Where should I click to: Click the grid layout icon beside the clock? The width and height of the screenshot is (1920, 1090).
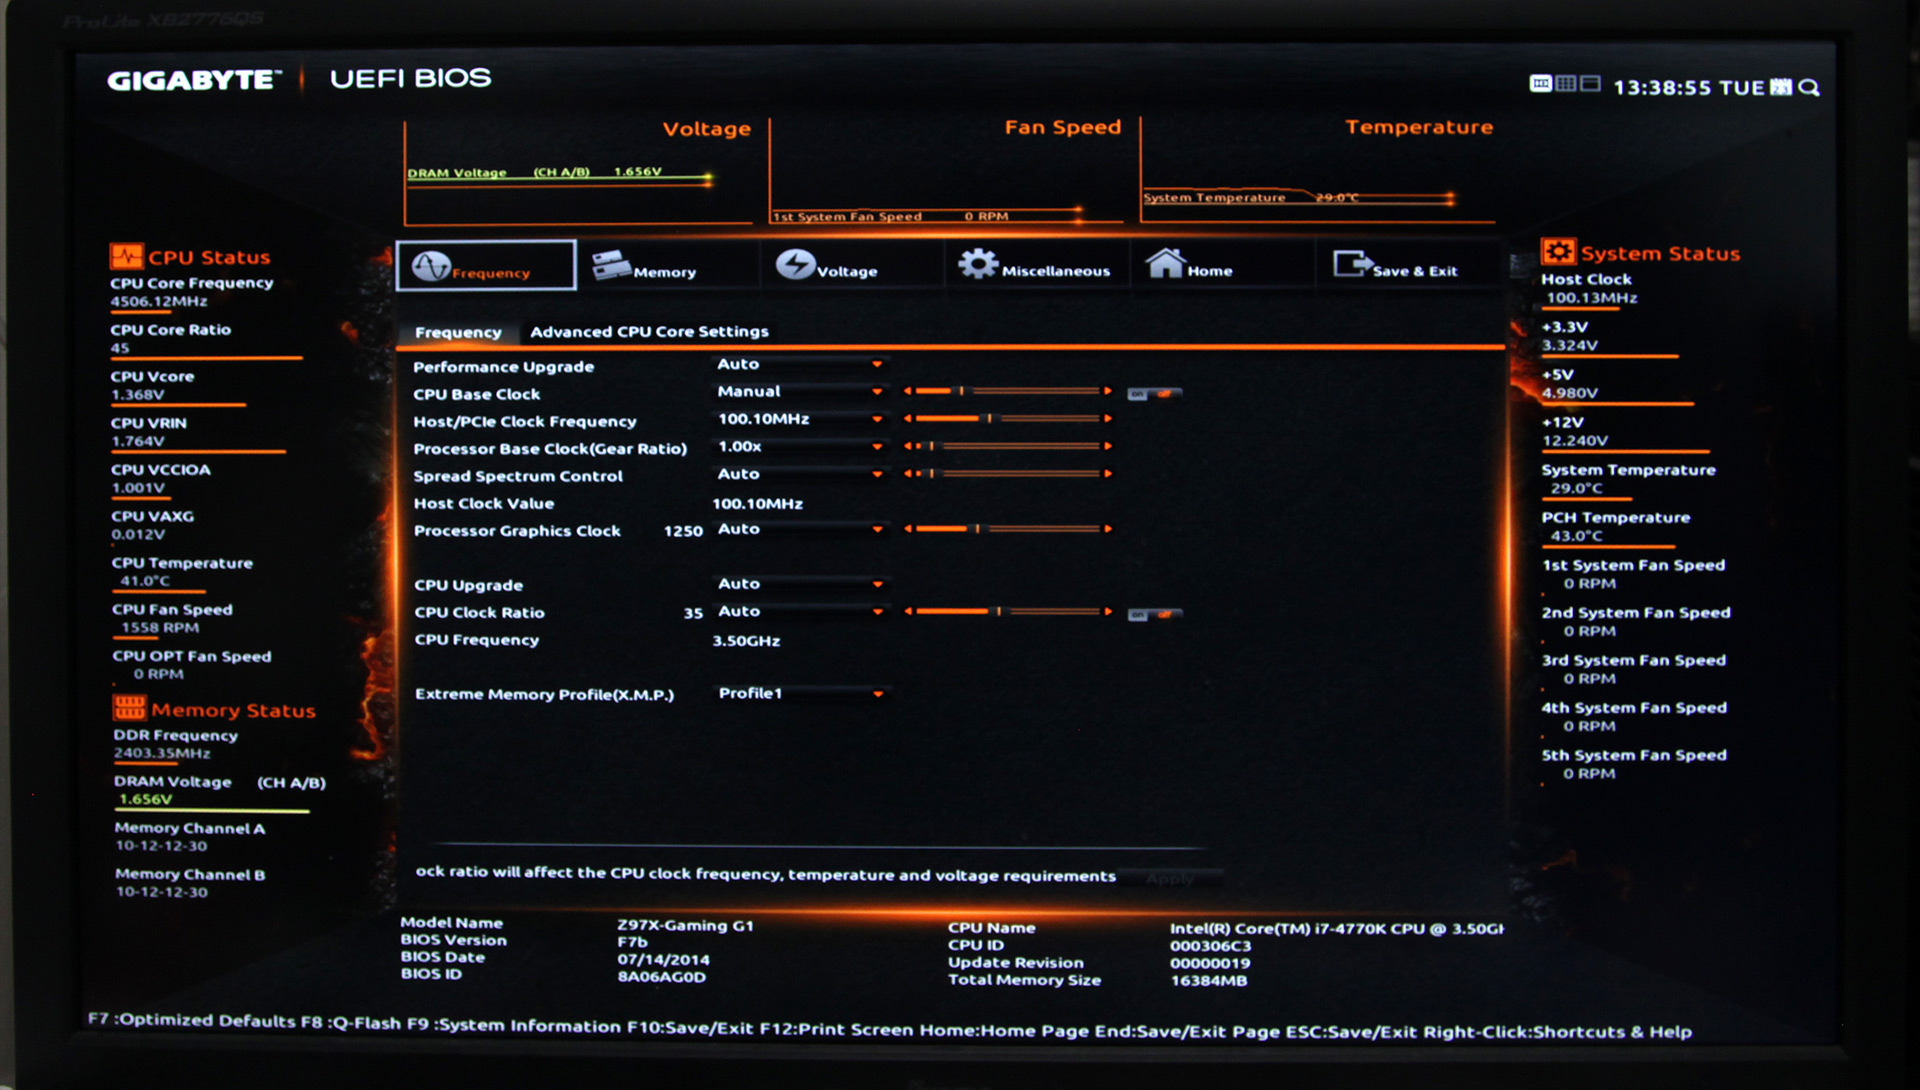tap(1565, 84)
